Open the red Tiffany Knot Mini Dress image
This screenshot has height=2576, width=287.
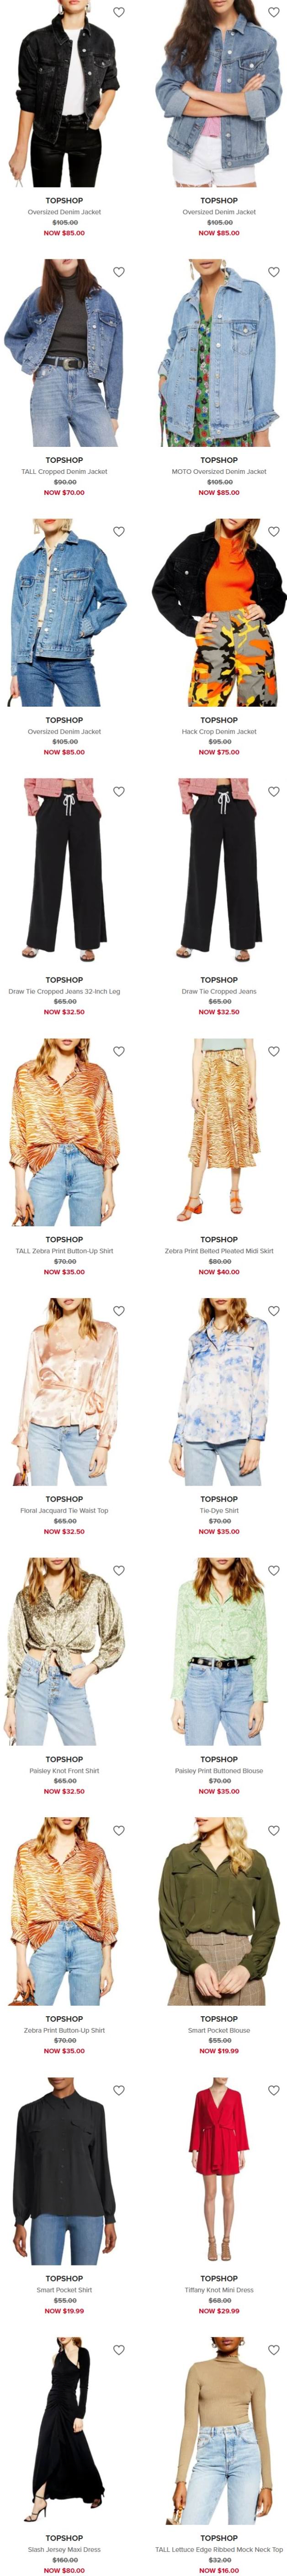click(x=219, y=2171)
